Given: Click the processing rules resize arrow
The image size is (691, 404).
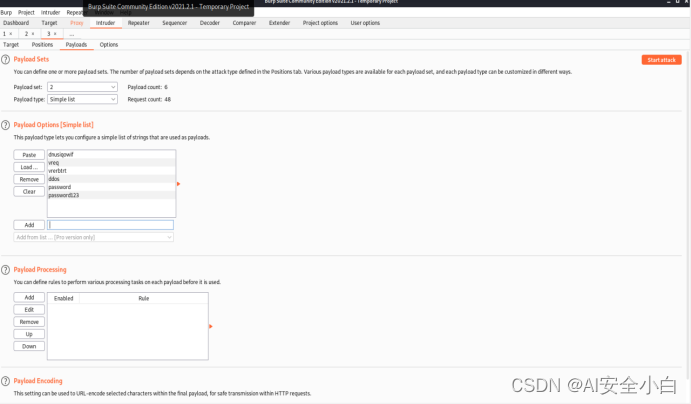Looking at the screenshot, I should click(211, 326).
